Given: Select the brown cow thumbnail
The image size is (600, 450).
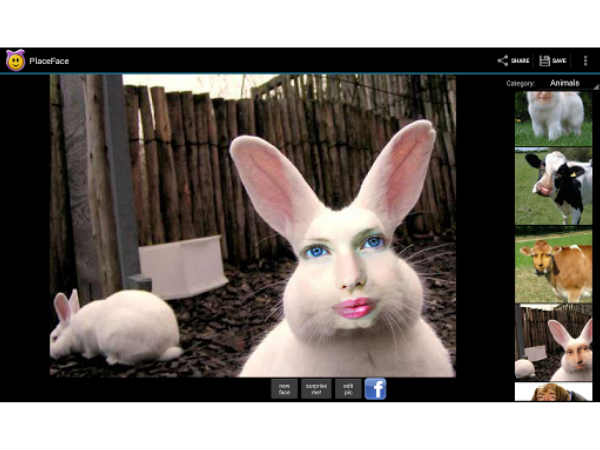Looking at the screenshot, I should click(553, 266).
